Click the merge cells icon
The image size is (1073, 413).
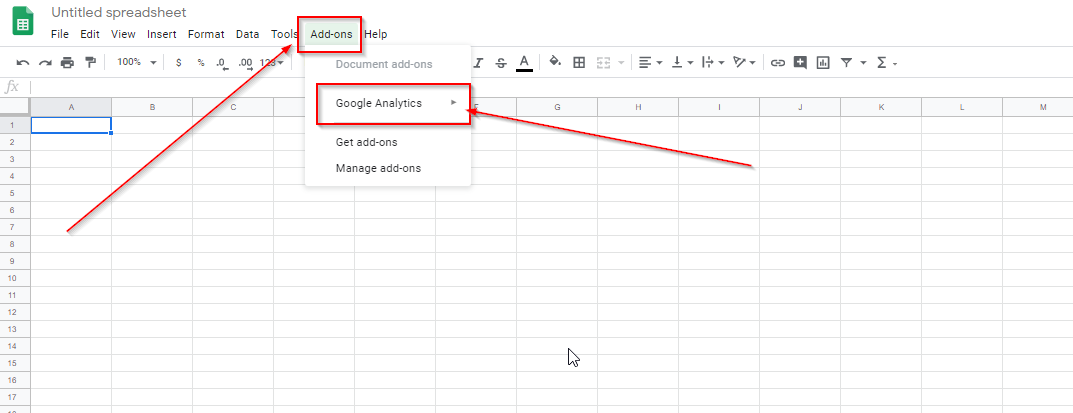coord(603,63)
